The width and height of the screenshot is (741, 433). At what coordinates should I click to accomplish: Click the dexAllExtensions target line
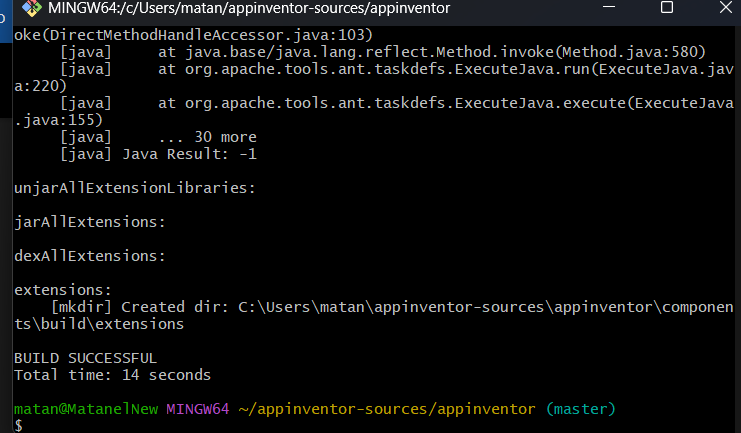[90, 255]
